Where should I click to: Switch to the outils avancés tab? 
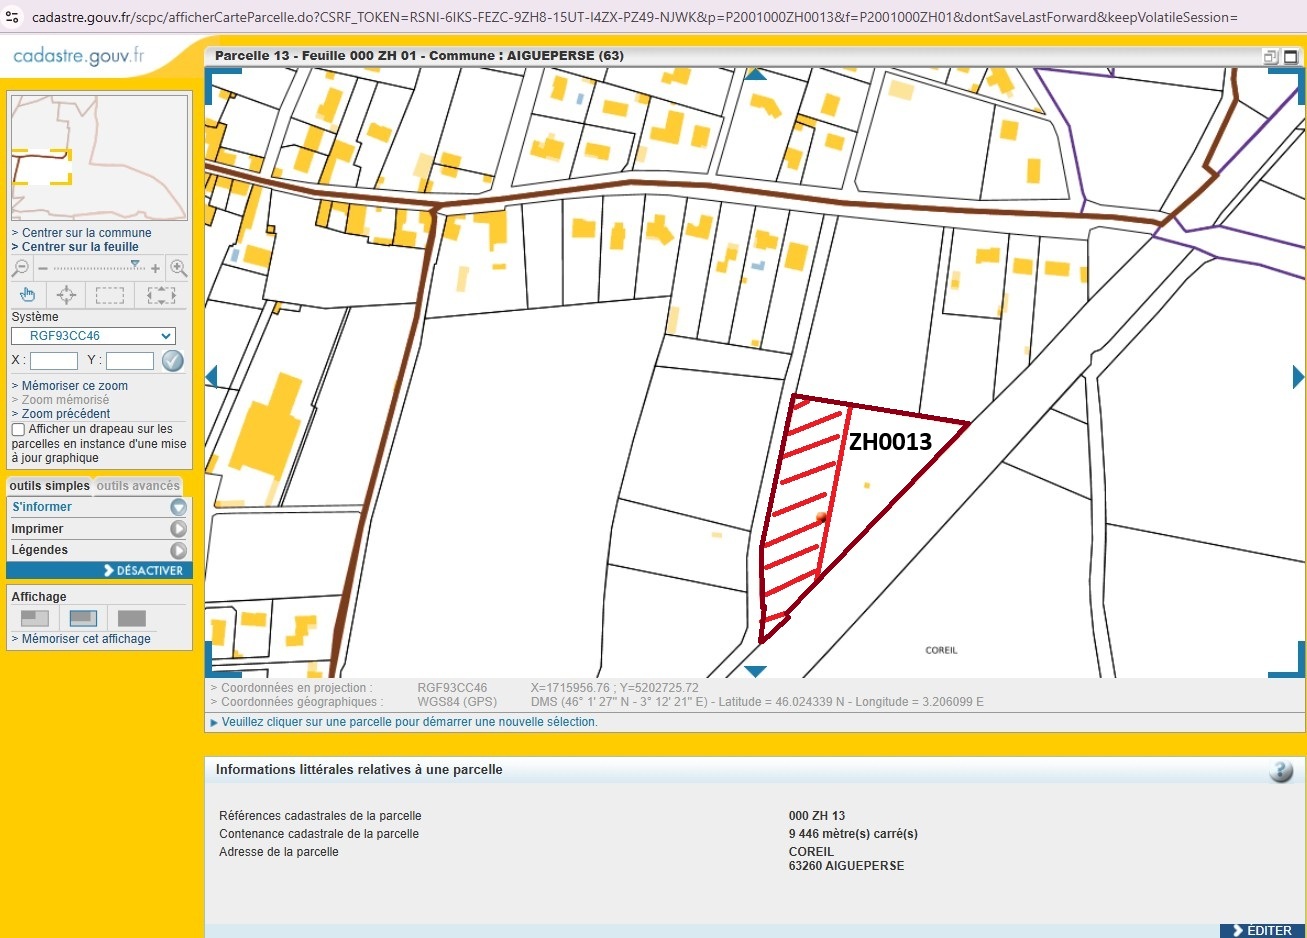pos(138,486)
